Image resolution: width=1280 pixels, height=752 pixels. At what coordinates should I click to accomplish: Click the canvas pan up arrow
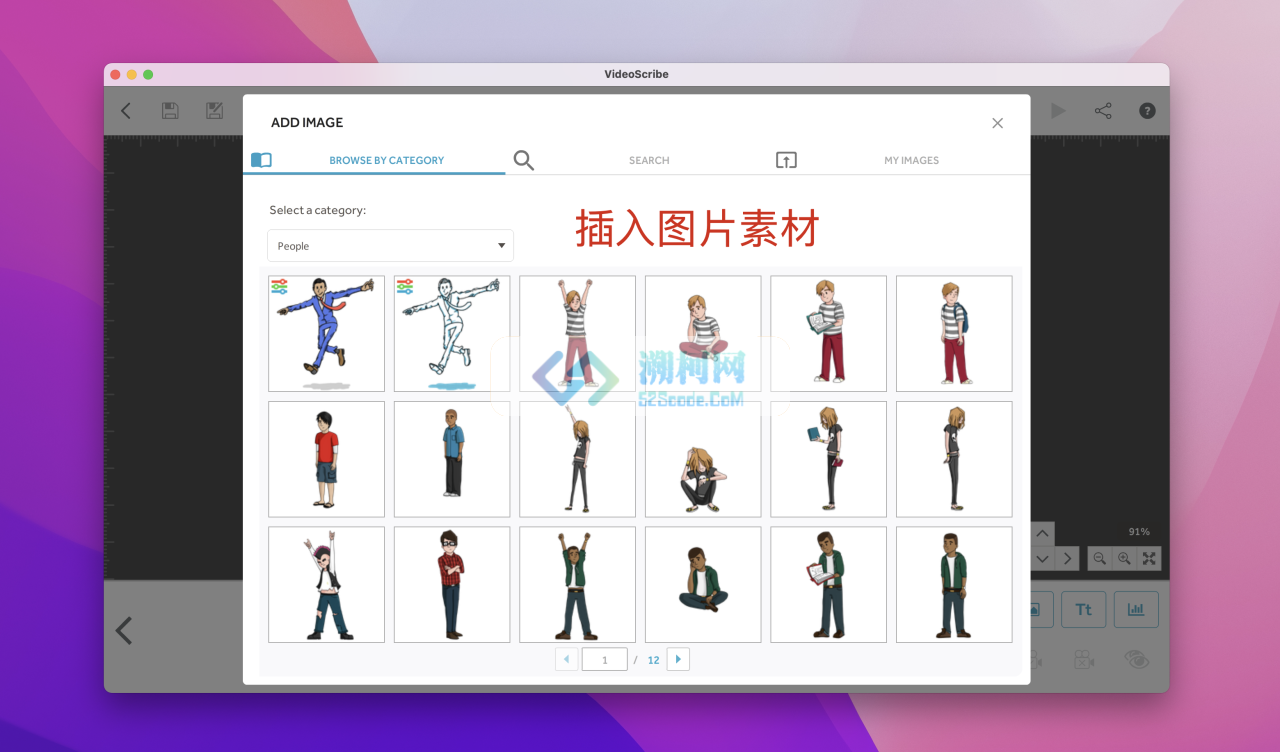pos(1042,534)
